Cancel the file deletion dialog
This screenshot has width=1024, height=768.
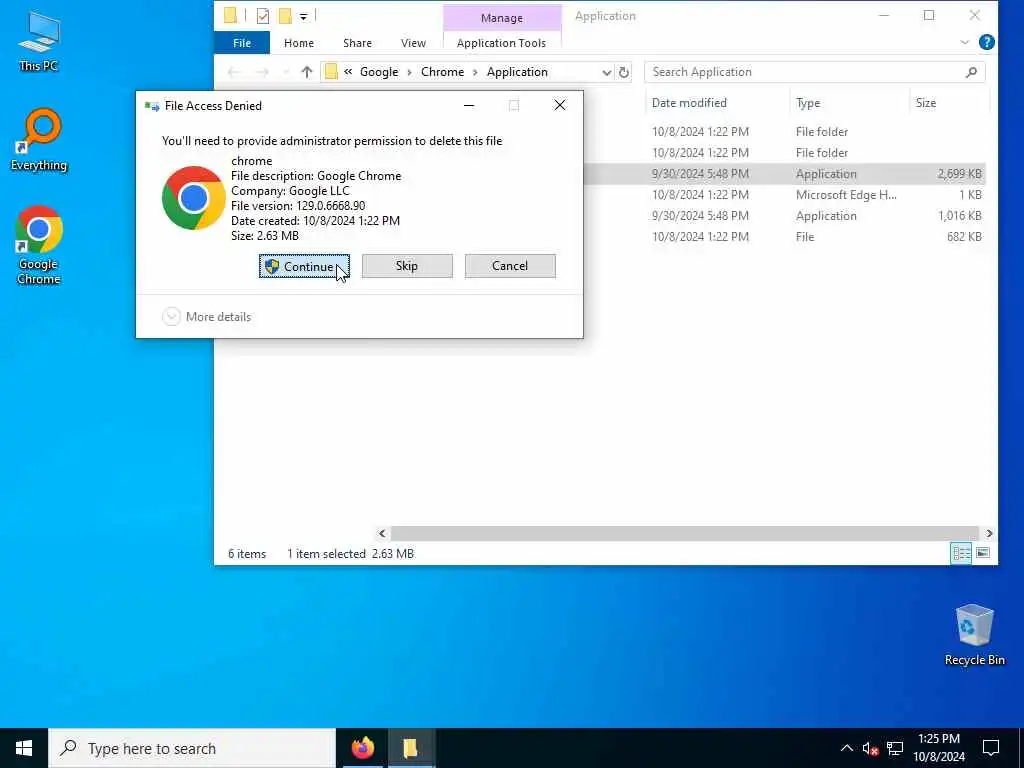pos(510,266)
